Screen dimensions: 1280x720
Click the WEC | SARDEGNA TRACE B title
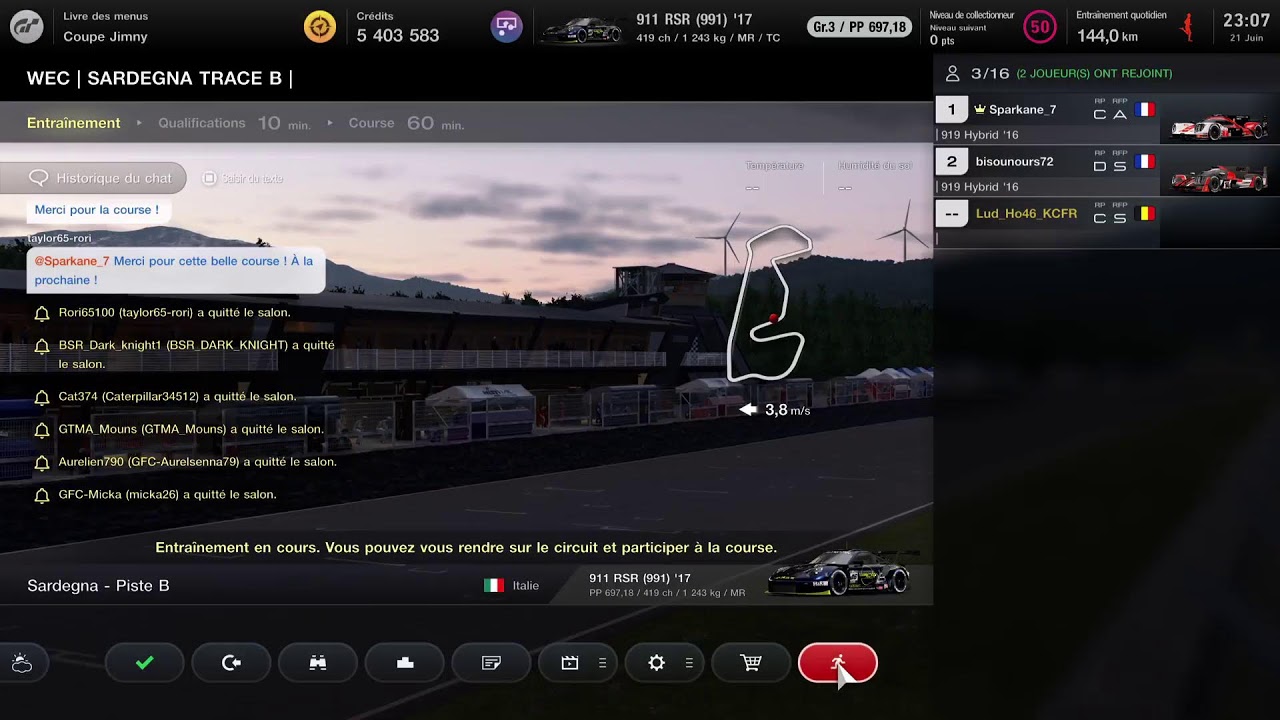160,78
